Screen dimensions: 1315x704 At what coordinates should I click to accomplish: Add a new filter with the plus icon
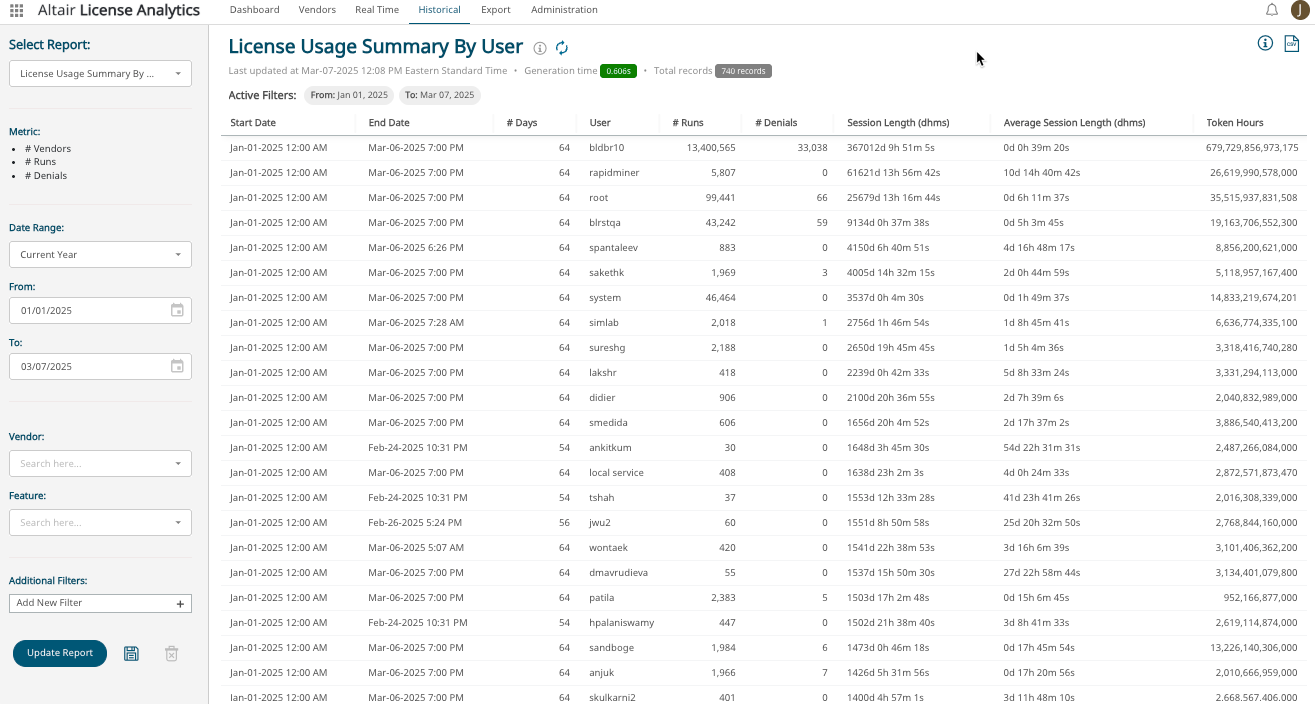(x=180, y=604)
